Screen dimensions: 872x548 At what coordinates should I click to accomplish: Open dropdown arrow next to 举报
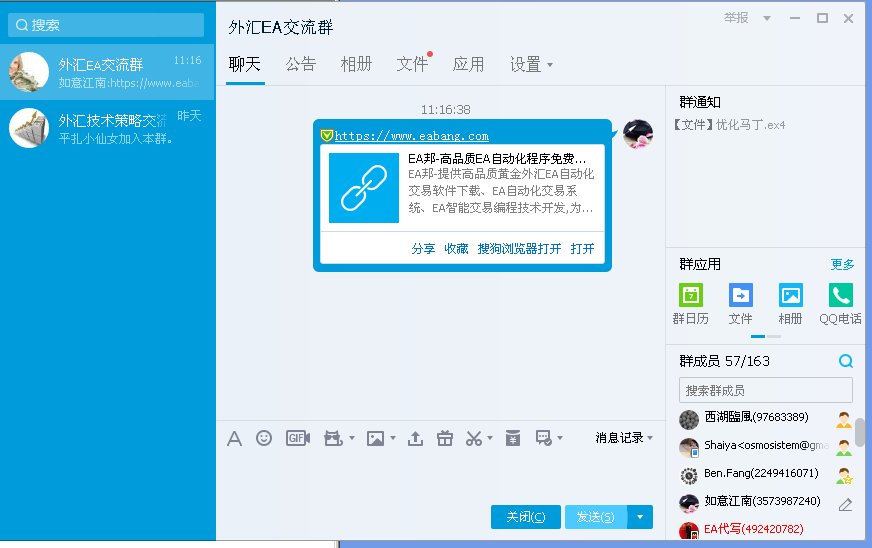tap(767, 18)
